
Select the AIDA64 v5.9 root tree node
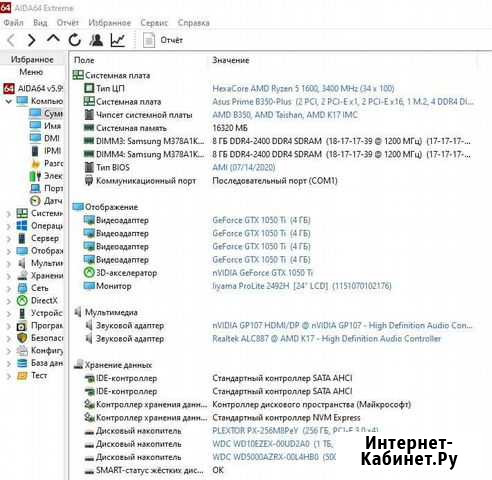click(x=33, y=89)
